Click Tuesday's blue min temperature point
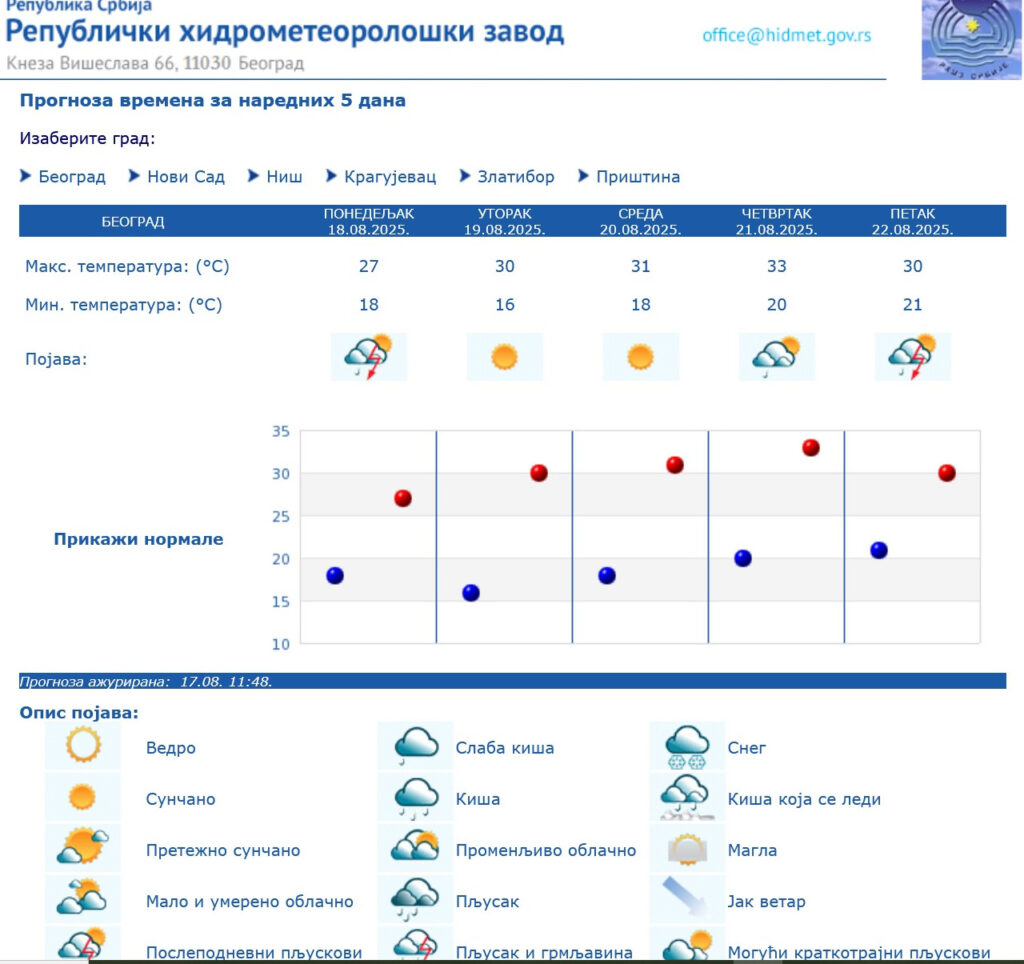 tap(471, 592)
